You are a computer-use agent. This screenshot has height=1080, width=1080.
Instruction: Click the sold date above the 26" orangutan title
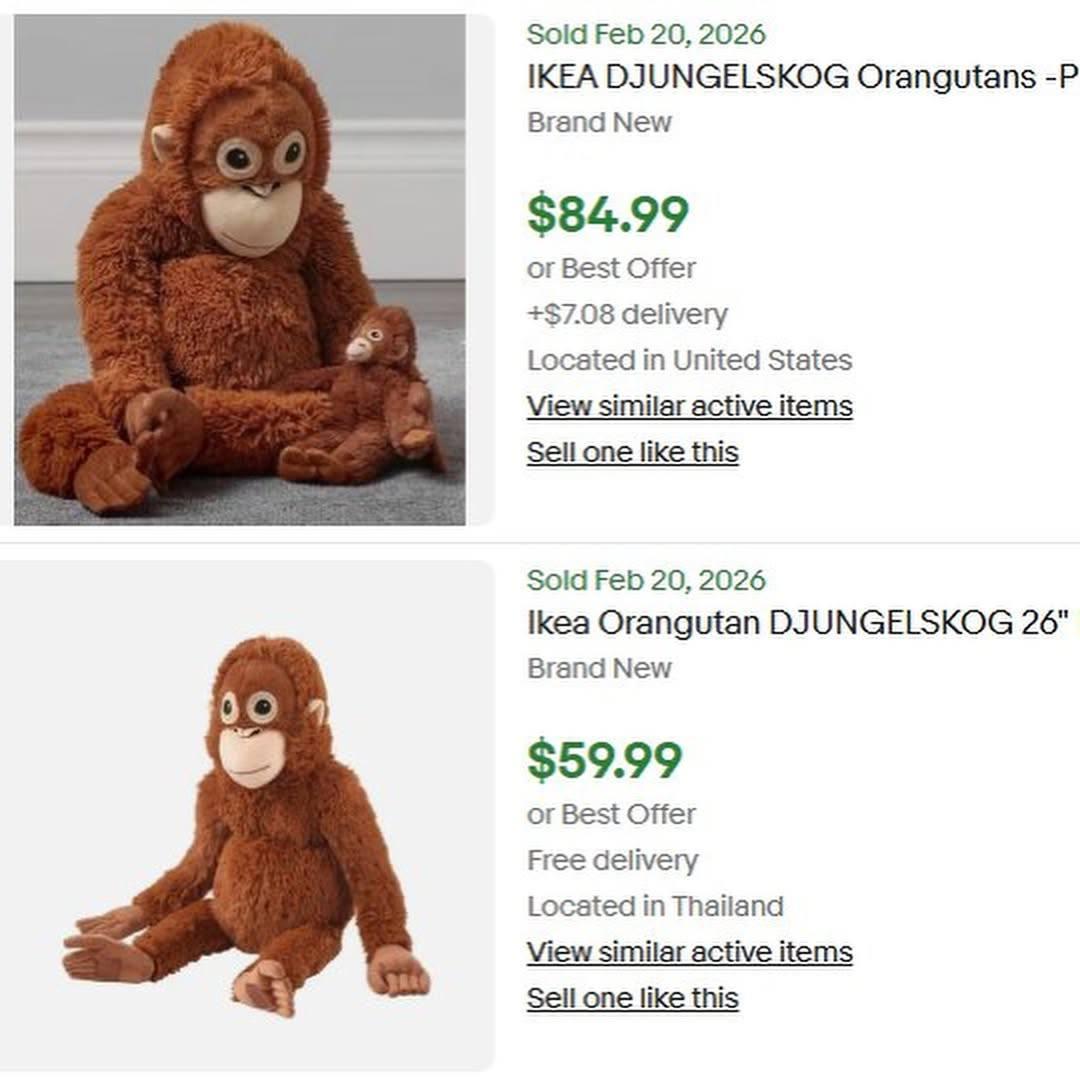tap(646, 580)
